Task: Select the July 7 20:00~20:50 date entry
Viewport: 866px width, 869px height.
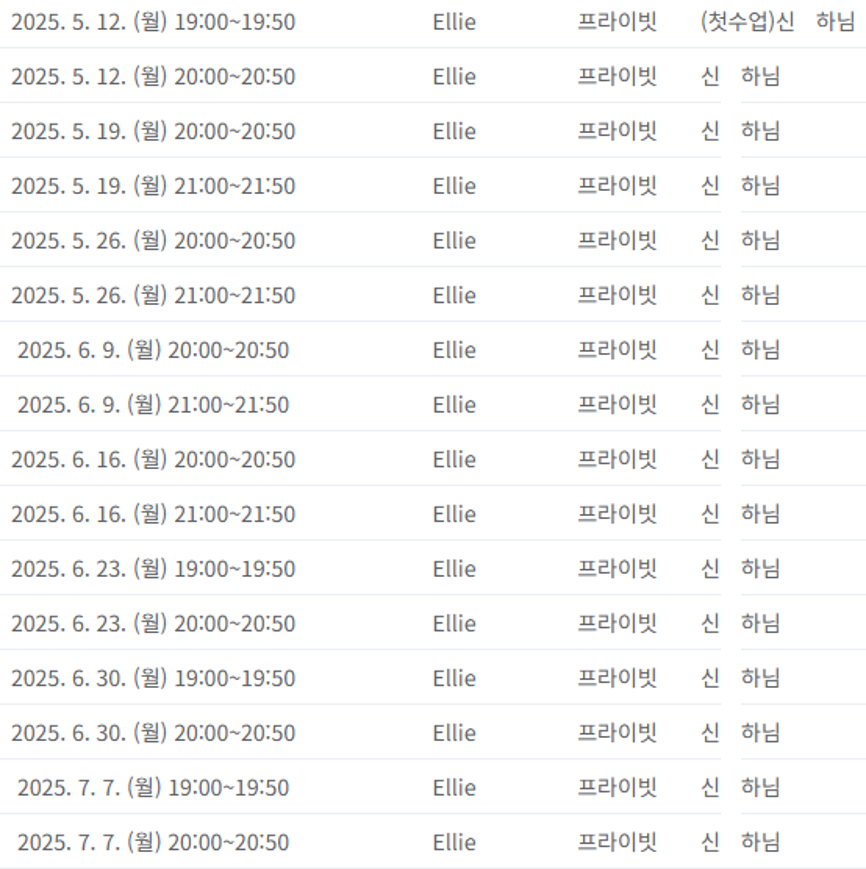Action: coord(153,842)
